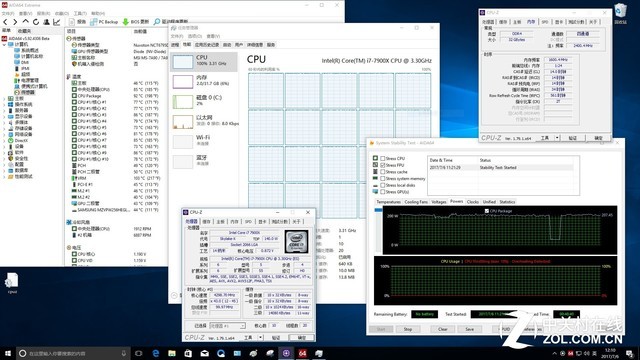Open the Store icon on the taskbar
640x360 pixels.
coord(188,353)
